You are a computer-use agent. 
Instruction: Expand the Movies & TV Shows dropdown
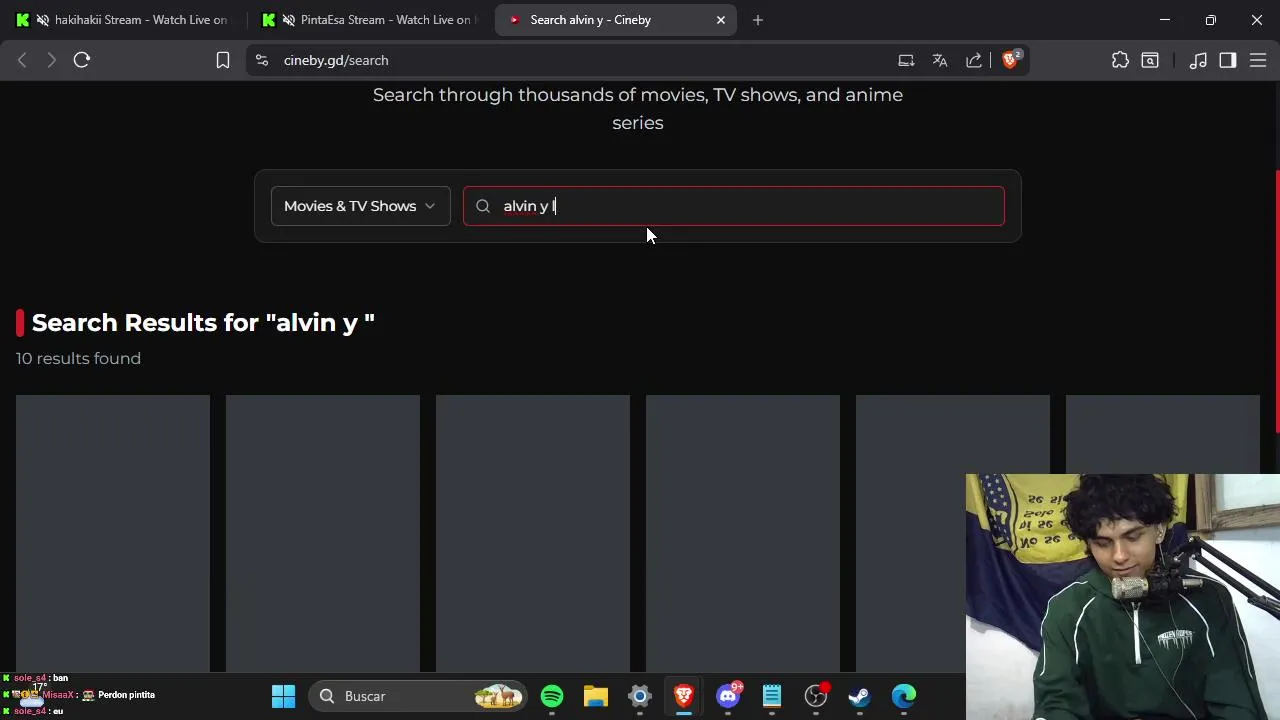(361, 206)
